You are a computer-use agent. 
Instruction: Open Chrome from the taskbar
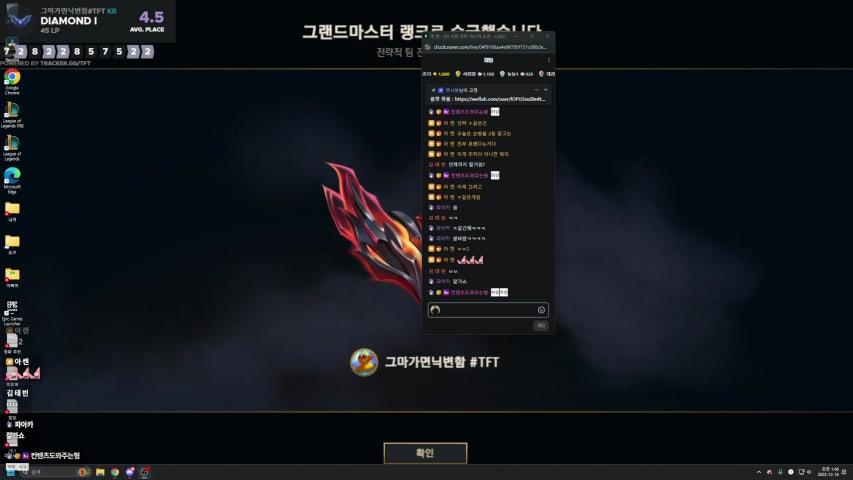[115, 472]
